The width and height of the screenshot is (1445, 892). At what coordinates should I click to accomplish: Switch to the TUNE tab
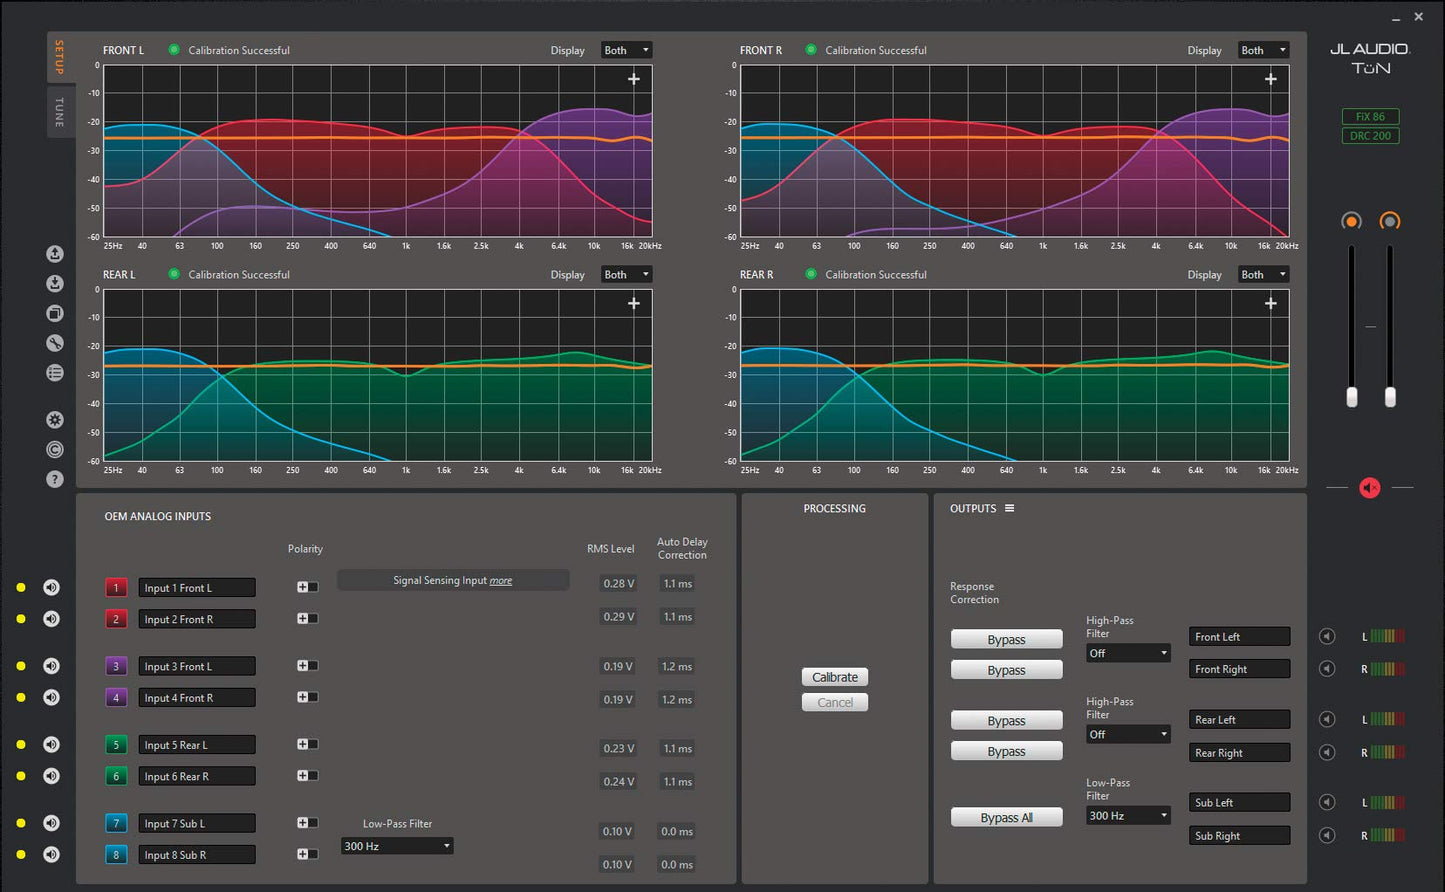click(59, 112)
